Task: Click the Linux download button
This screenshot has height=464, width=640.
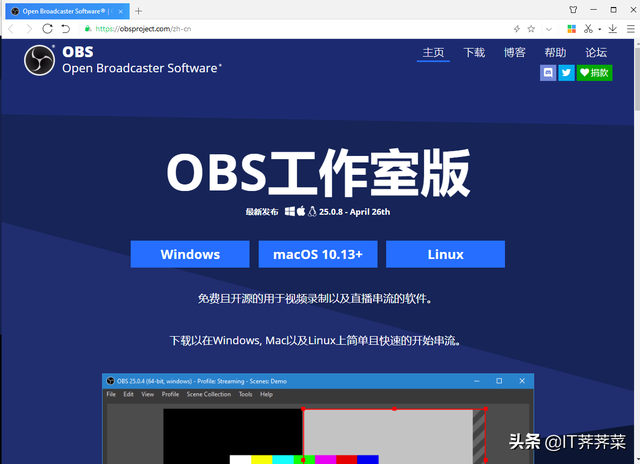Action: coord(445,254)
